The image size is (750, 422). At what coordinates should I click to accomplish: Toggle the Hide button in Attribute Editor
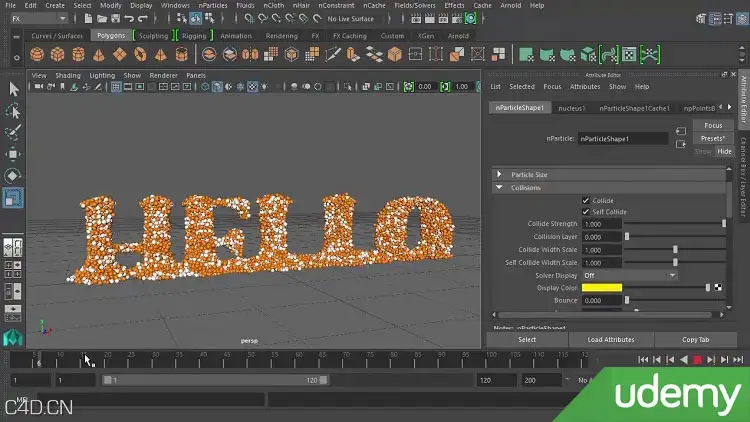tap(724, 151)
